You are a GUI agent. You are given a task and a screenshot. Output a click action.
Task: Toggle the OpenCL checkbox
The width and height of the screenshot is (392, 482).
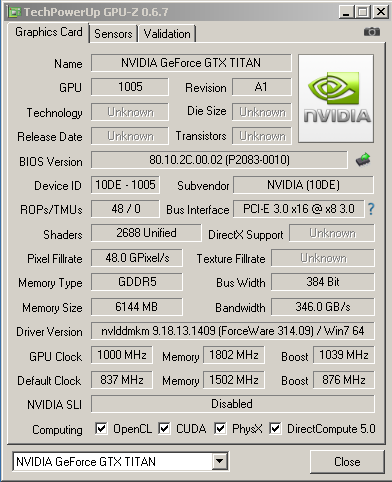pyautogui.click(x=101, y=428)
